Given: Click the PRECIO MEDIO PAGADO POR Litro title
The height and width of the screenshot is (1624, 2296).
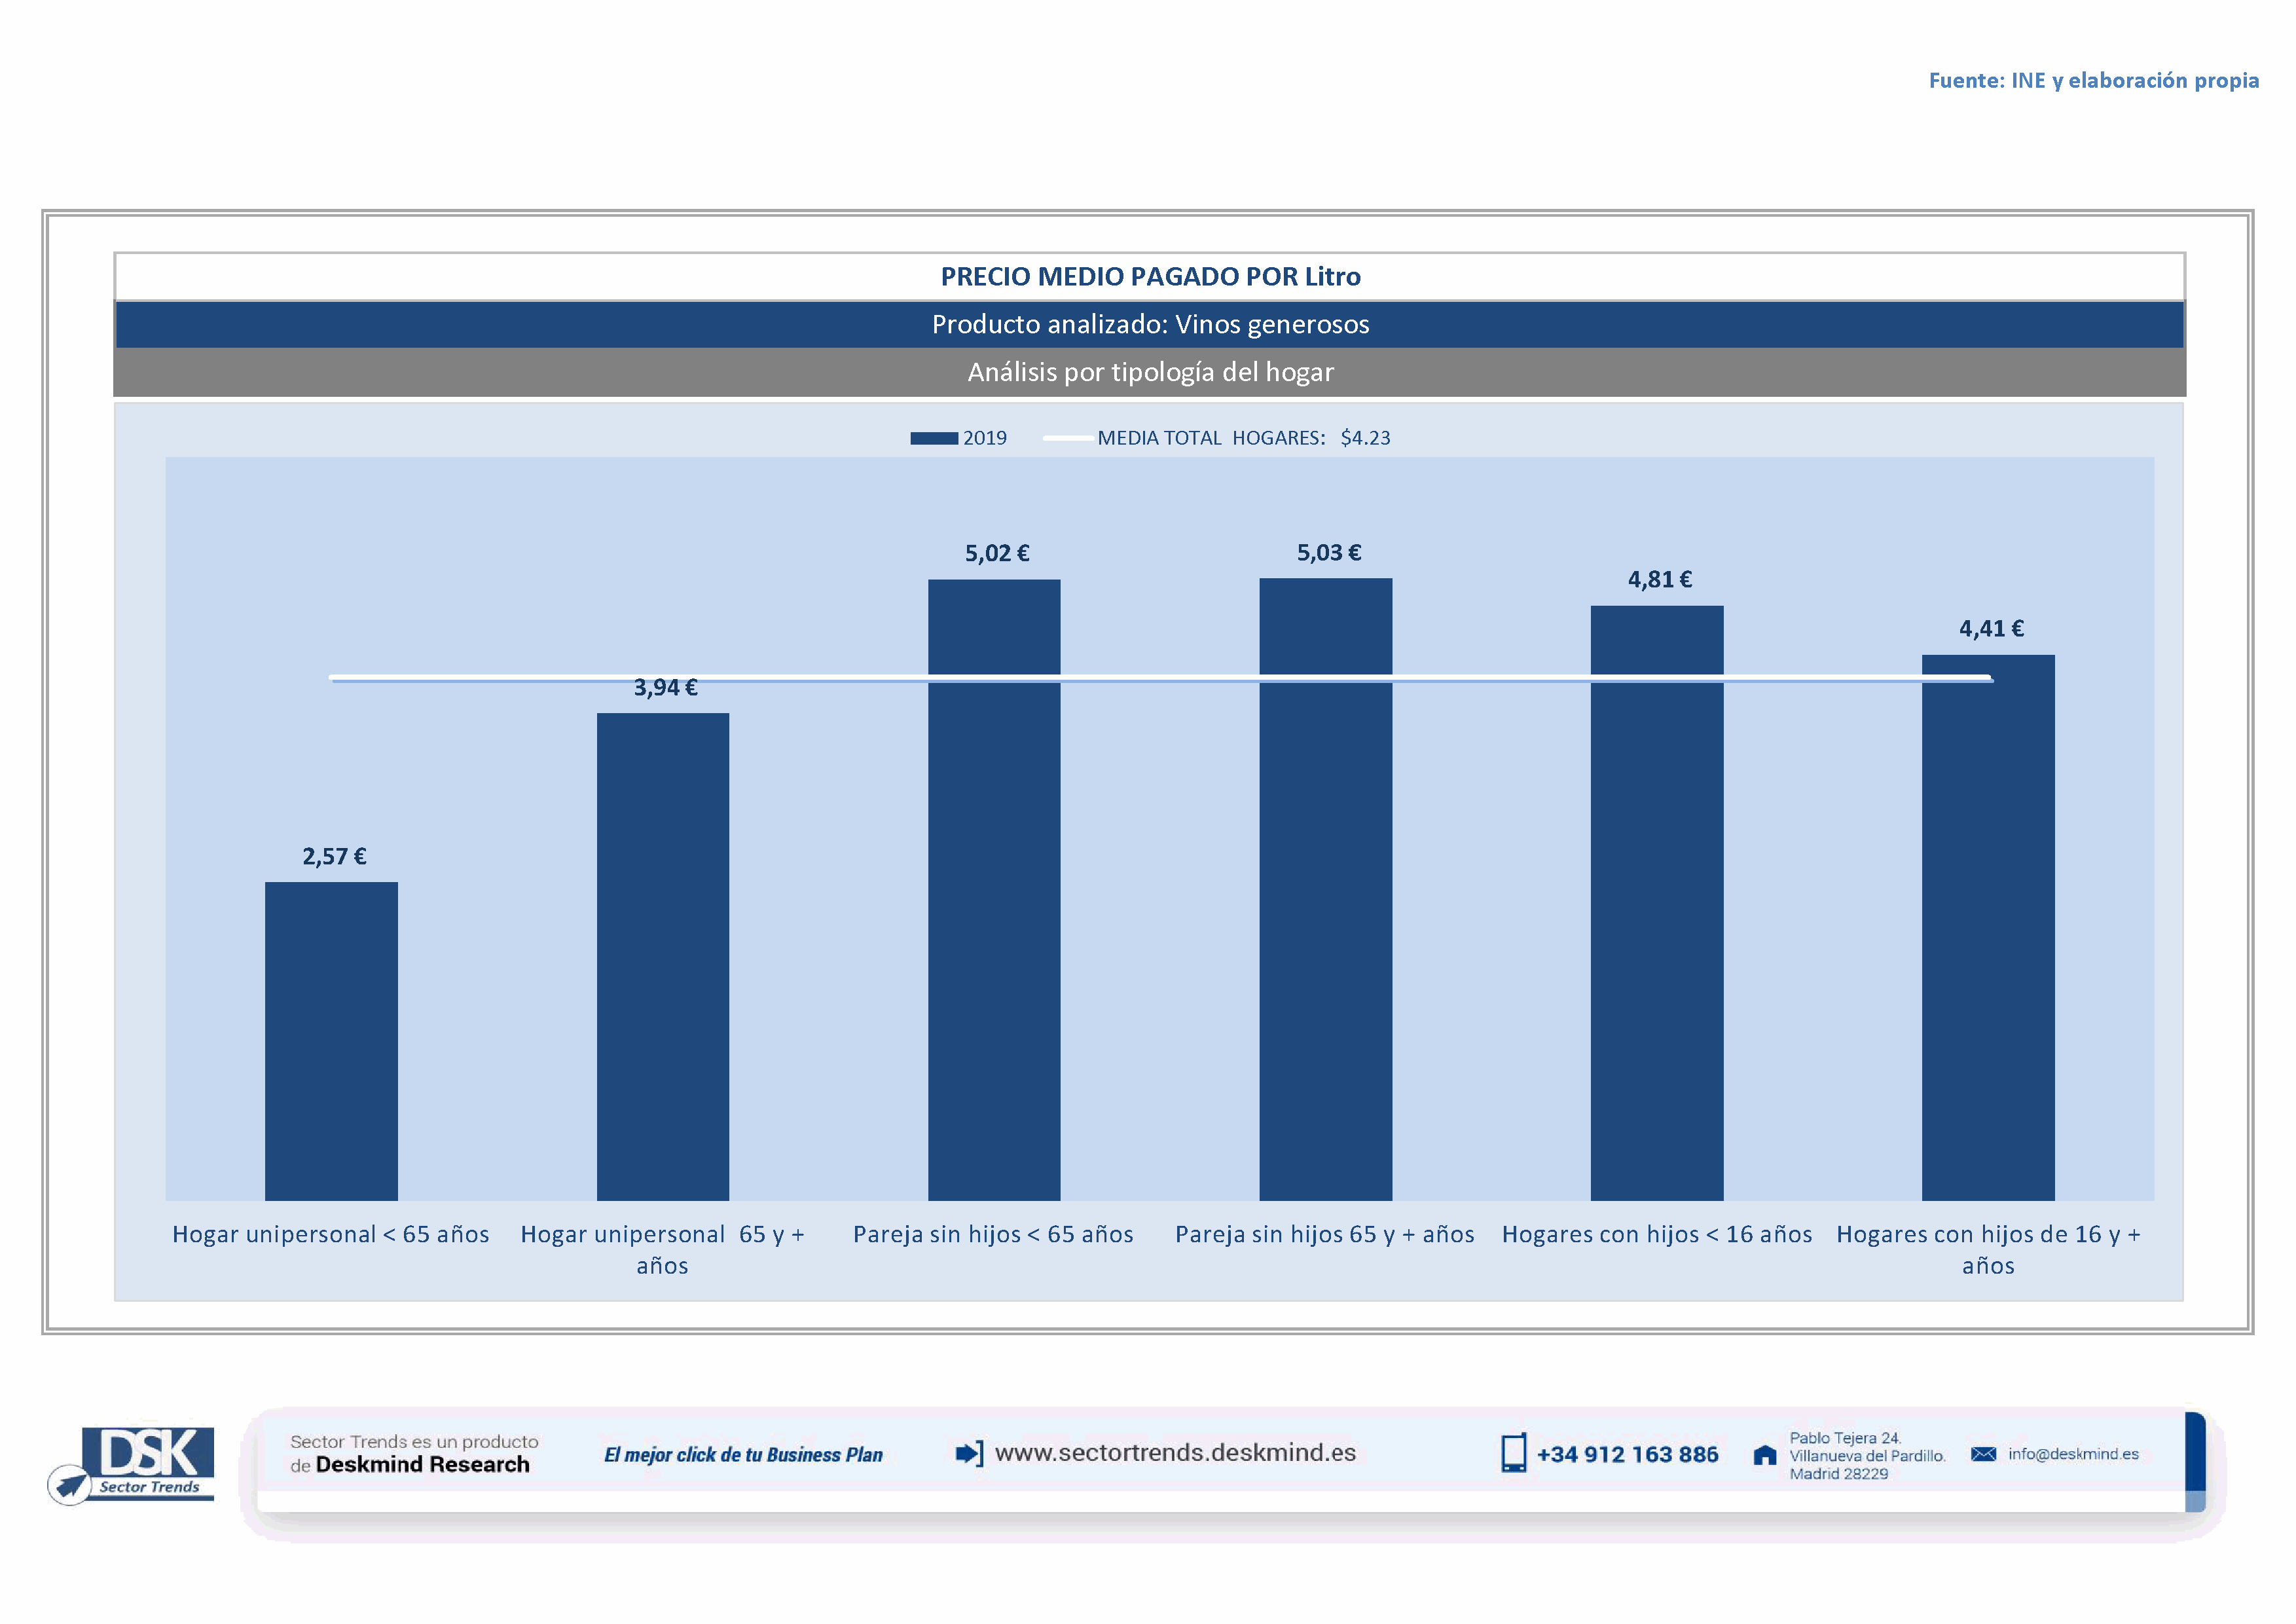Looking at the screenshot, I should click(x=1150, y=277).
